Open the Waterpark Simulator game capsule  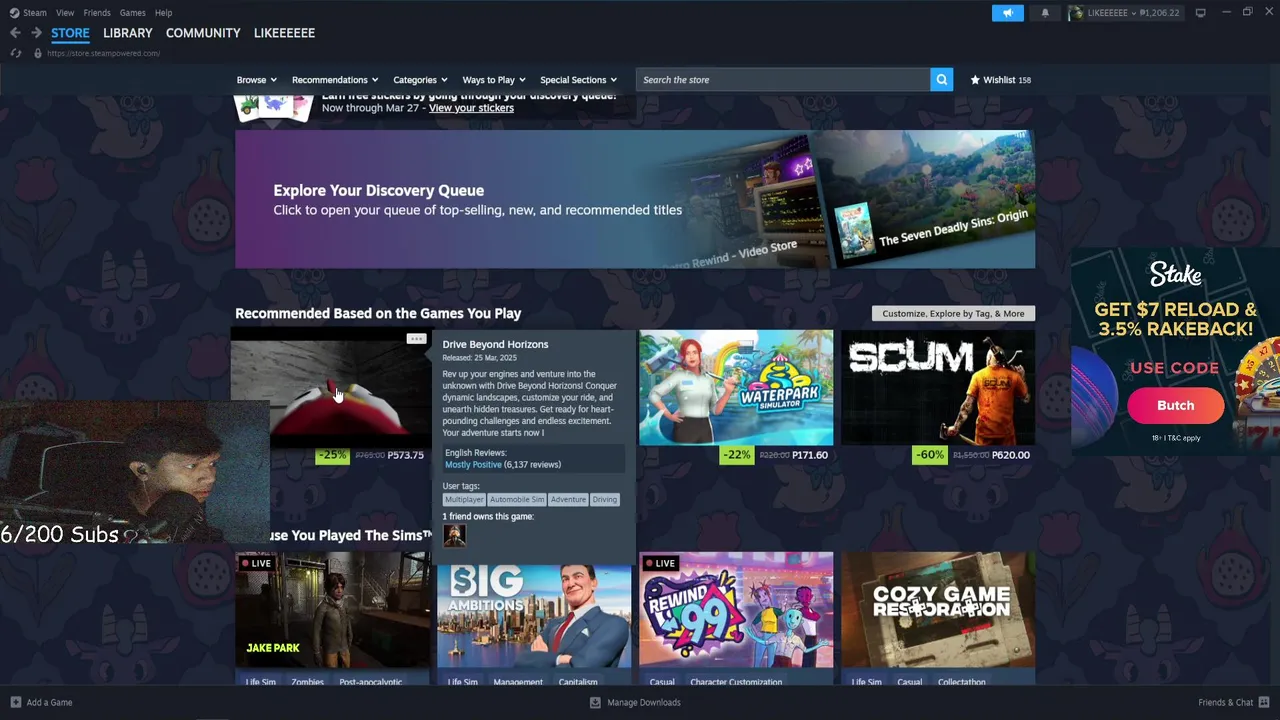point(736,387)
